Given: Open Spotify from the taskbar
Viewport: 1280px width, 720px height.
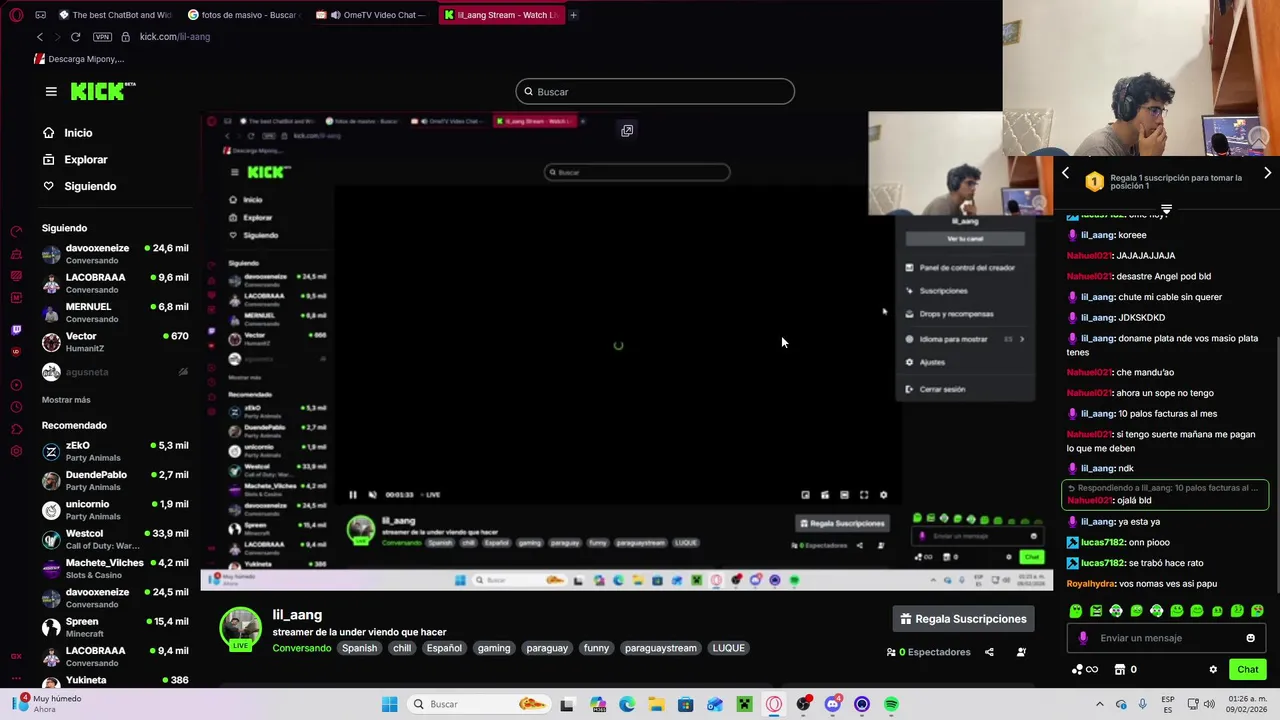Looking at the screenshot, I should point(891,704).
